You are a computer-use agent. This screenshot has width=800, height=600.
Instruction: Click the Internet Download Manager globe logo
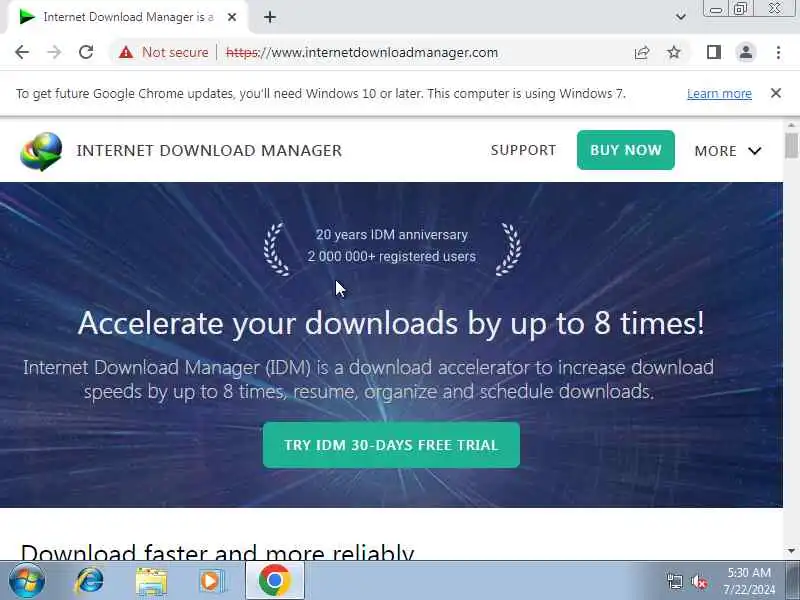tap(41, 151)
